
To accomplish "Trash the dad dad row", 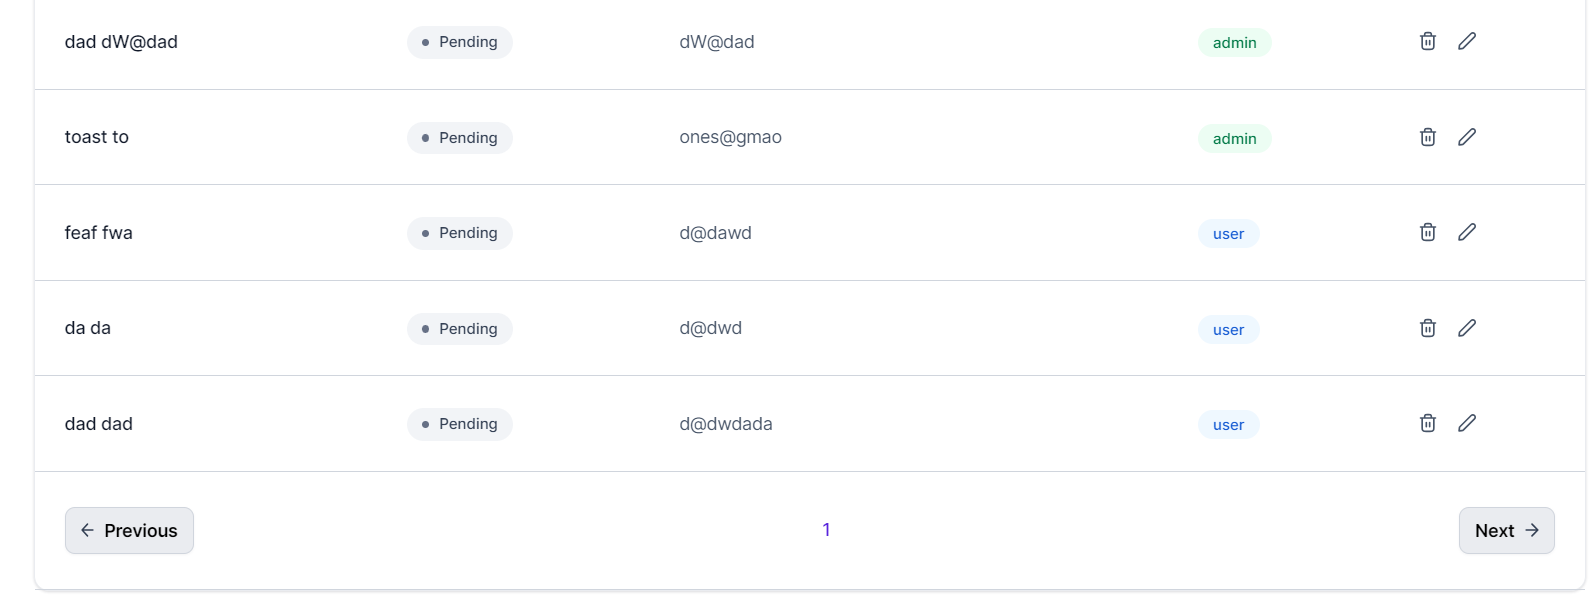I will click(1428, 423).
